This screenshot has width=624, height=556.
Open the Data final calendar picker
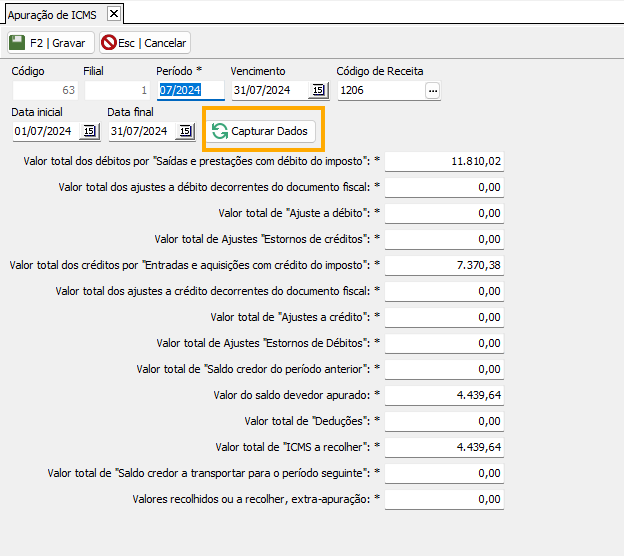point(184,131)
